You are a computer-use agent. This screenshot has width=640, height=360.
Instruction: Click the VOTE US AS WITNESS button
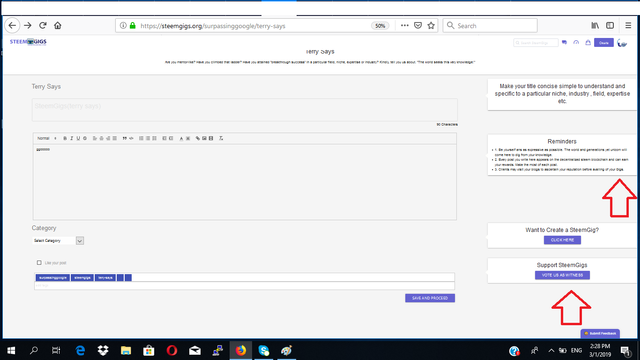tap(562, 275)
